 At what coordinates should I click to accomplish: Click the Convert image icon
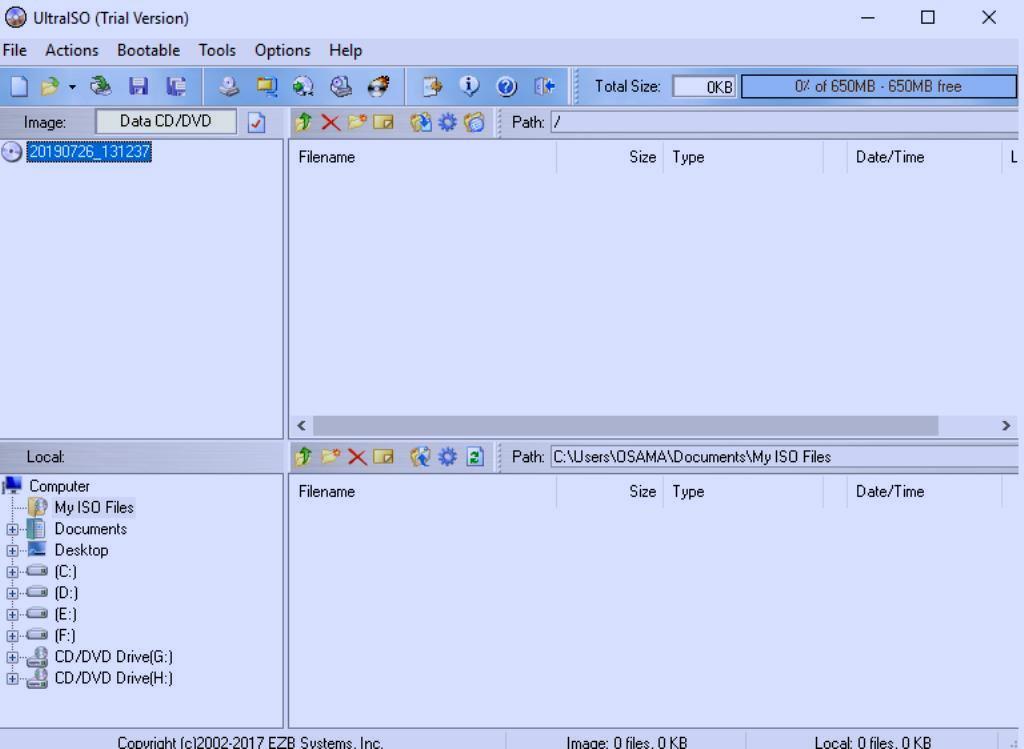point(266,86)
